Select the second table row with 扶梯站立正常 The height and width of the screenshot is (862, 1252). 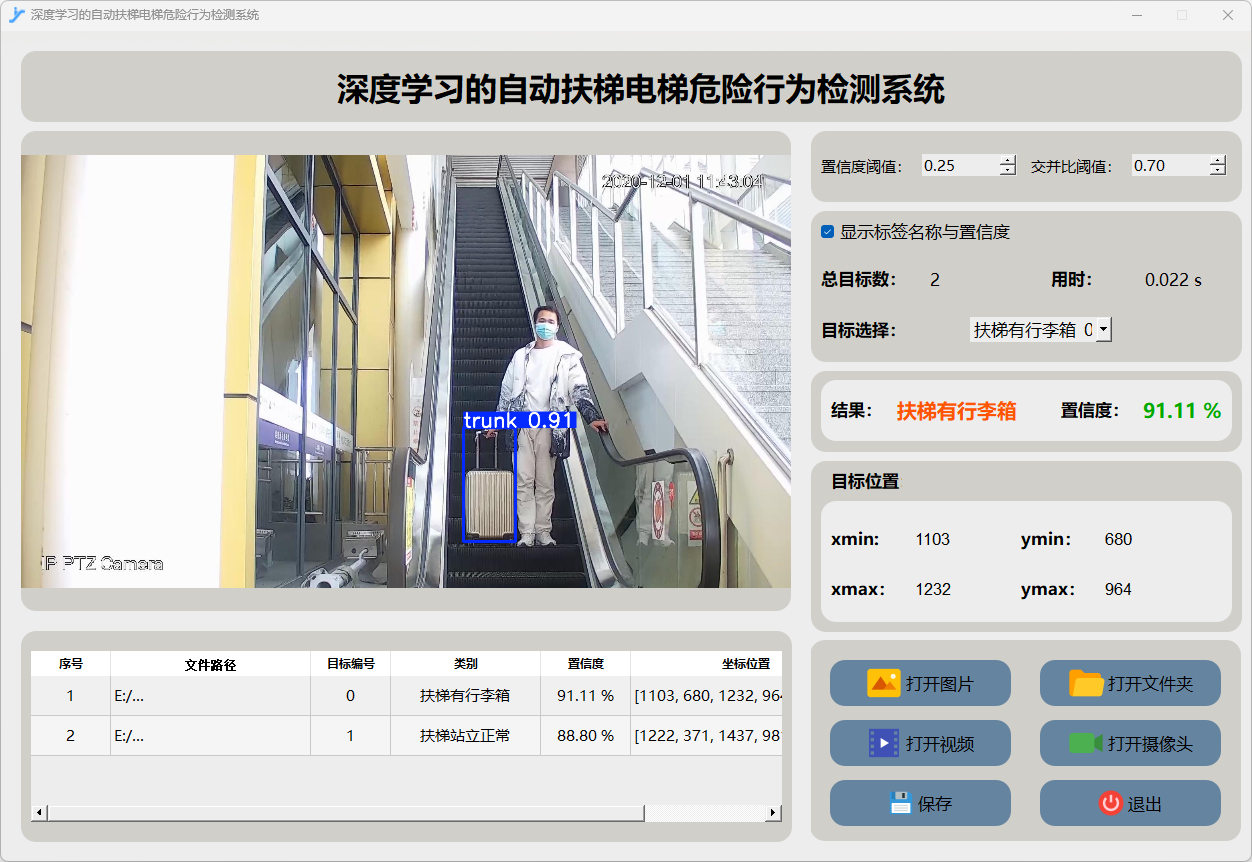465,736
